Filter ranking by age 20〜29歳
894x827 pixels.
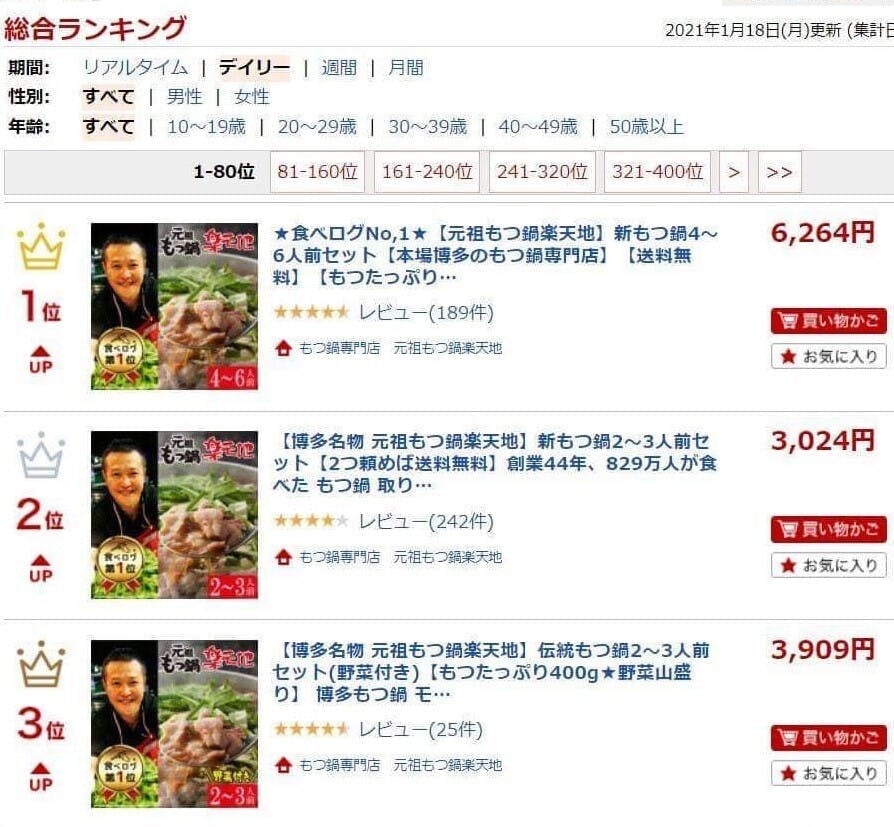pos(317,127)
